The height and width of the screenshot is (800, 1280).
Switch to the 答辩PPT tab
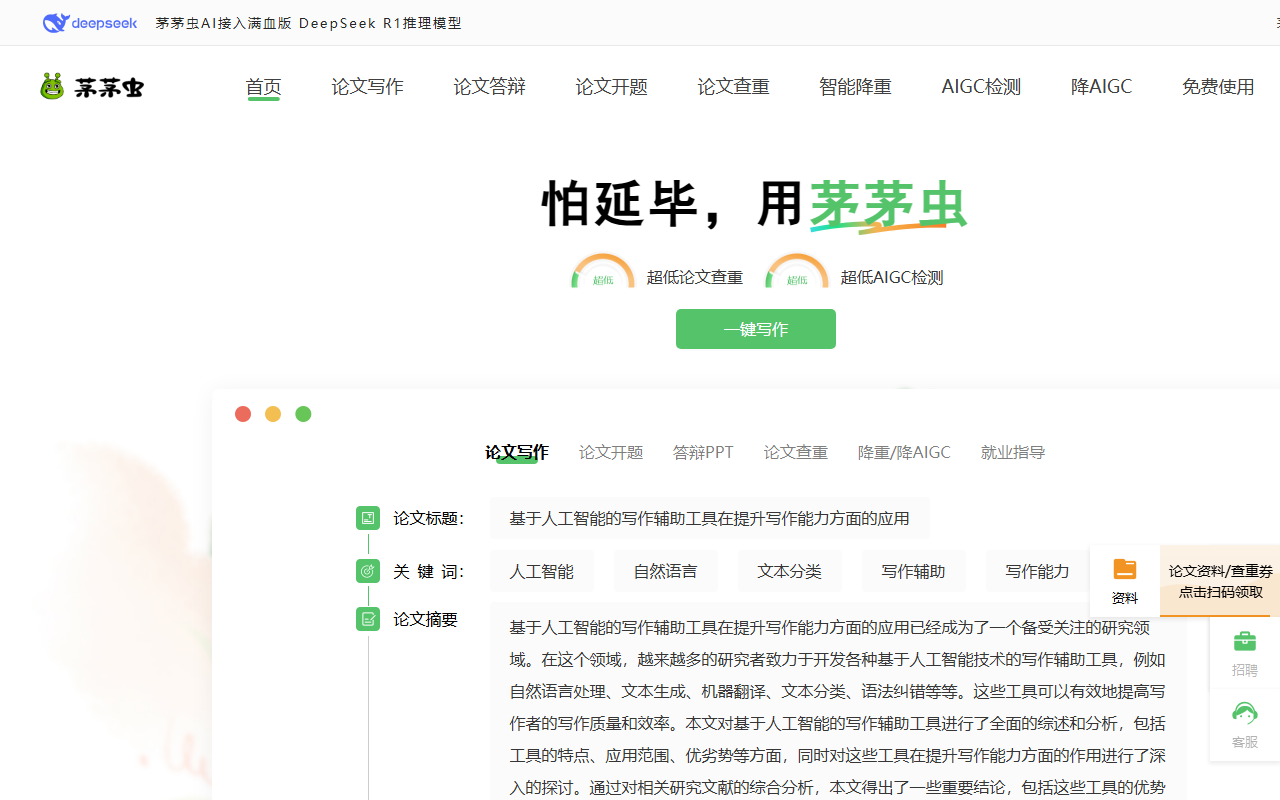point(703,452)
